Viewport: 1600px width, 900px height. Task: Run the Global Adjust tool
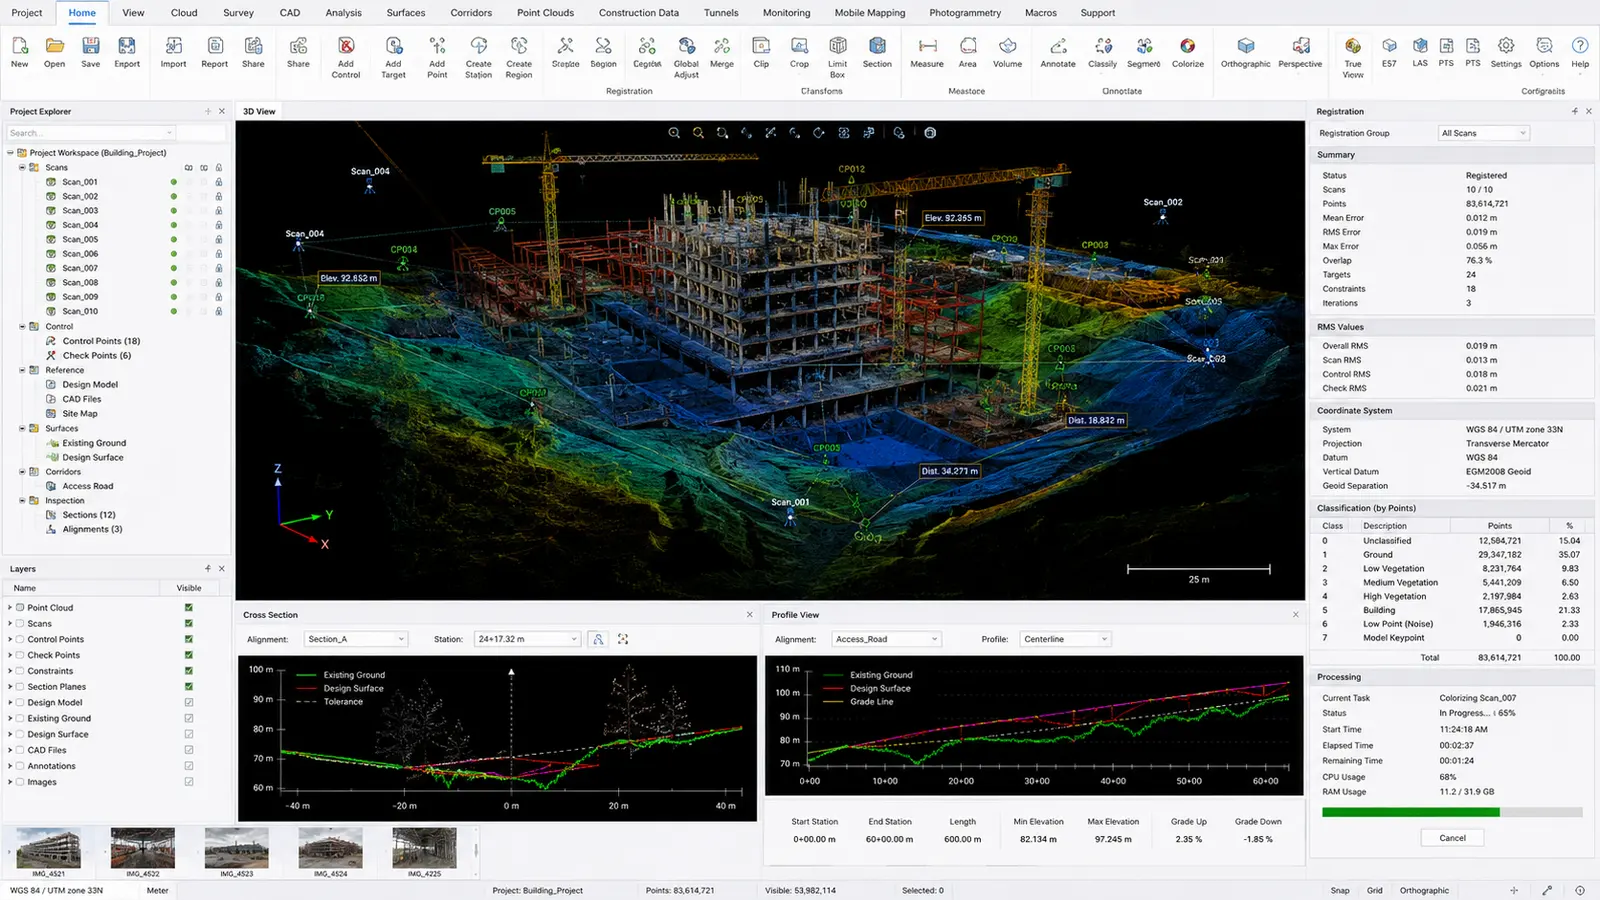tap(686, 46)
